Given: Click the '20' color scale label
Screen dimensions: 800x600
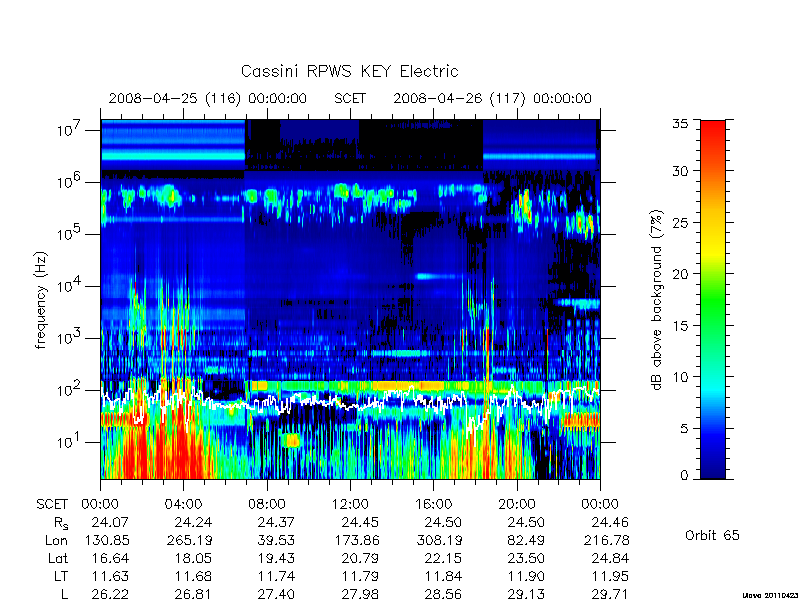Looking at the screenshot, I should click(x=680, y=274).
